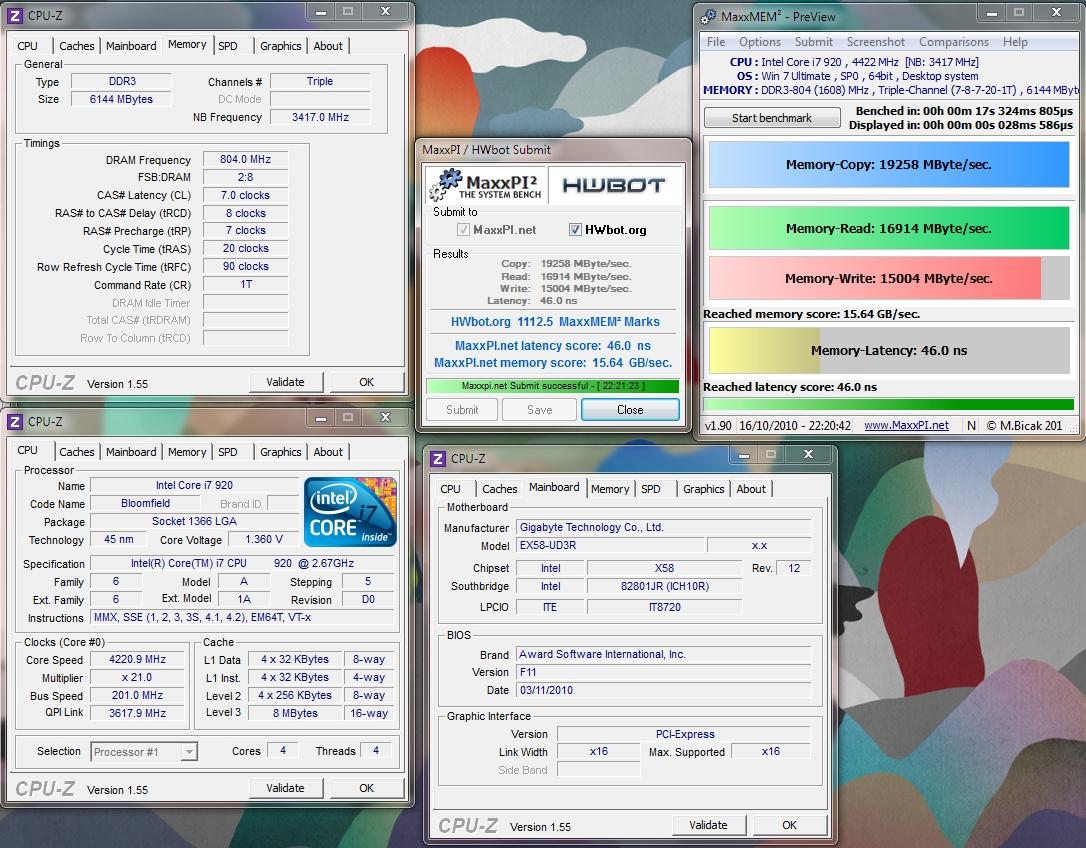Click the 'Triple' channels value
This screenshot has height=848, width=1086.
[x=320, y=81]
